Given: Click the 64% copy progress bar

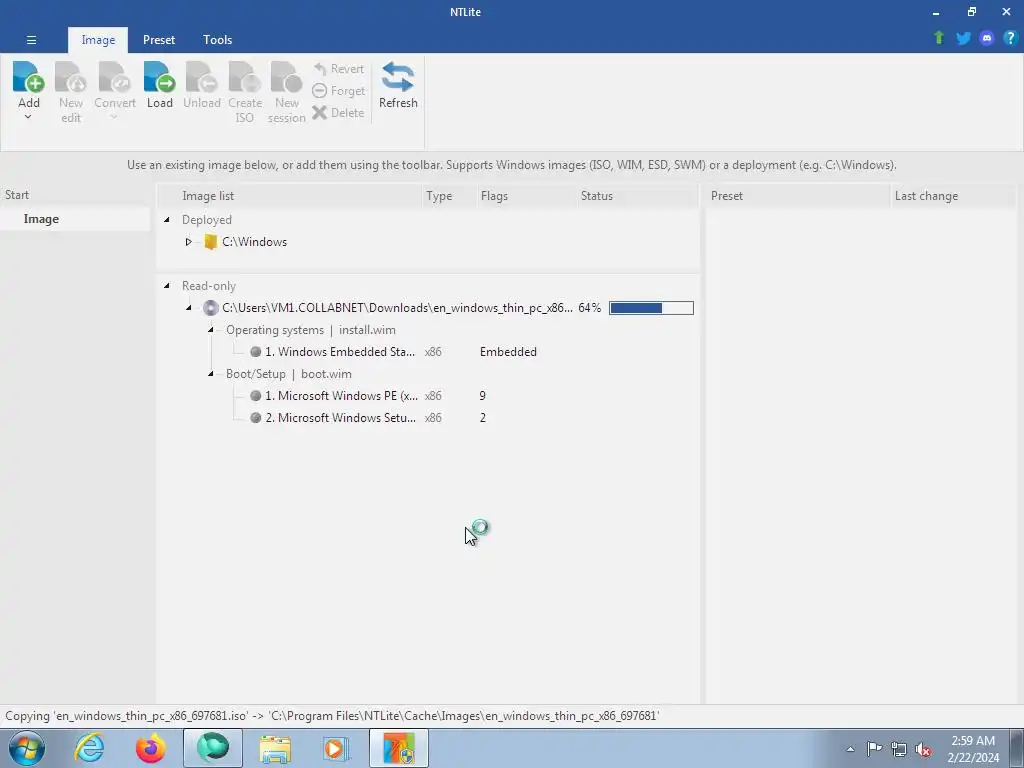Looking at the screenshot, I should coord(651,308).
